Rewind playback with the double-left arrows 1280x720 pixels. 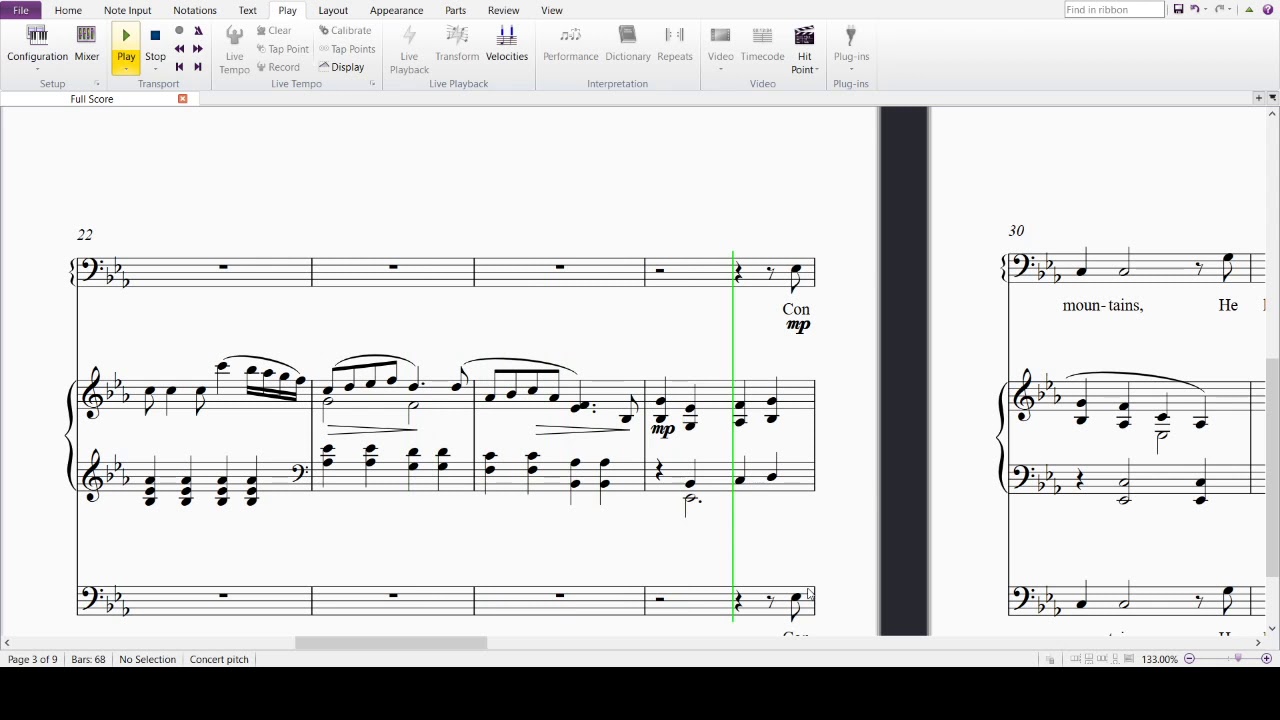179,49
